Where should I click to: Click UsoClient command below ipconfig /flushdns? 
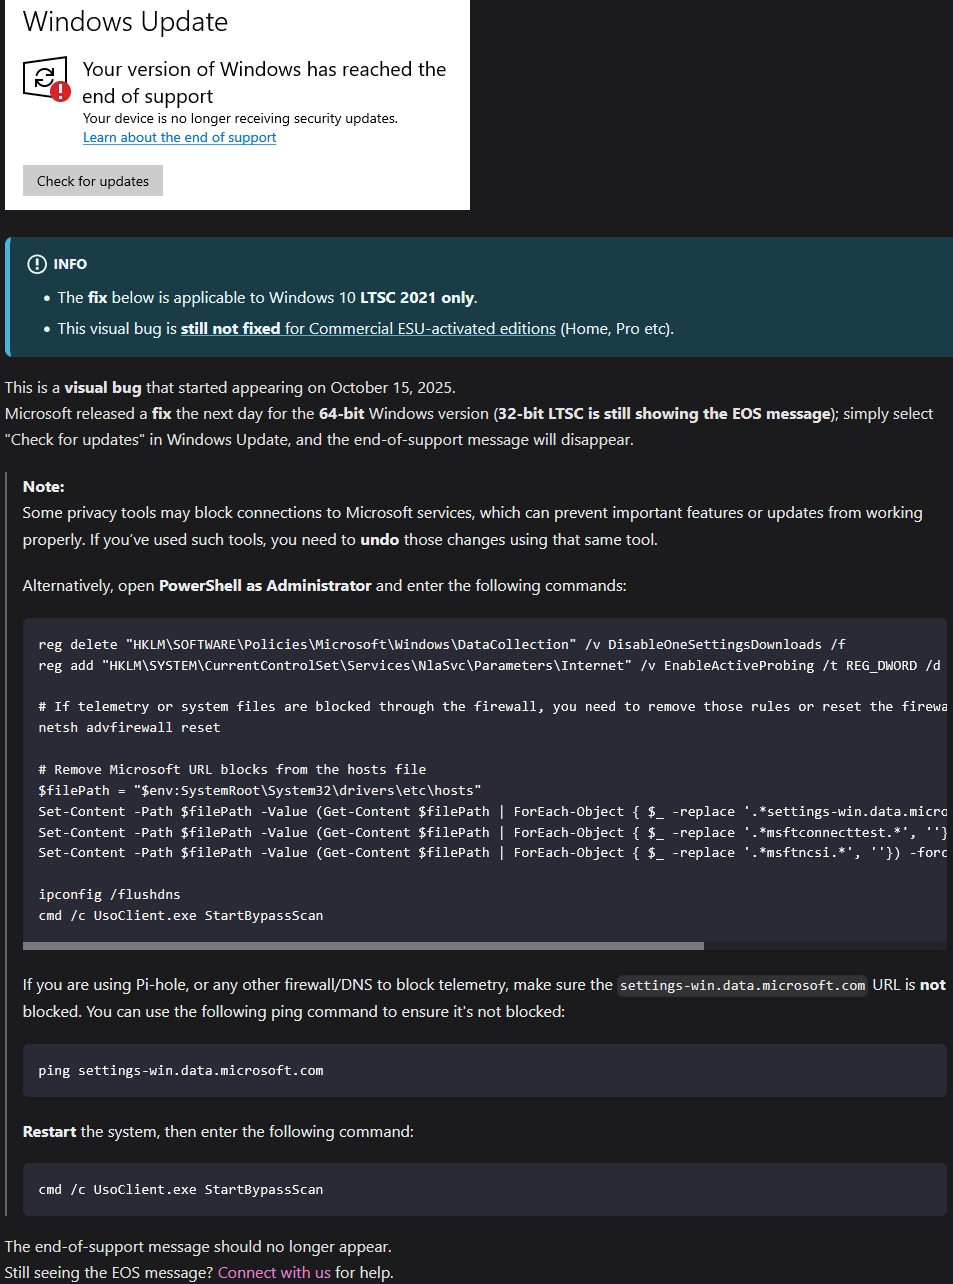tap(181, 915)
